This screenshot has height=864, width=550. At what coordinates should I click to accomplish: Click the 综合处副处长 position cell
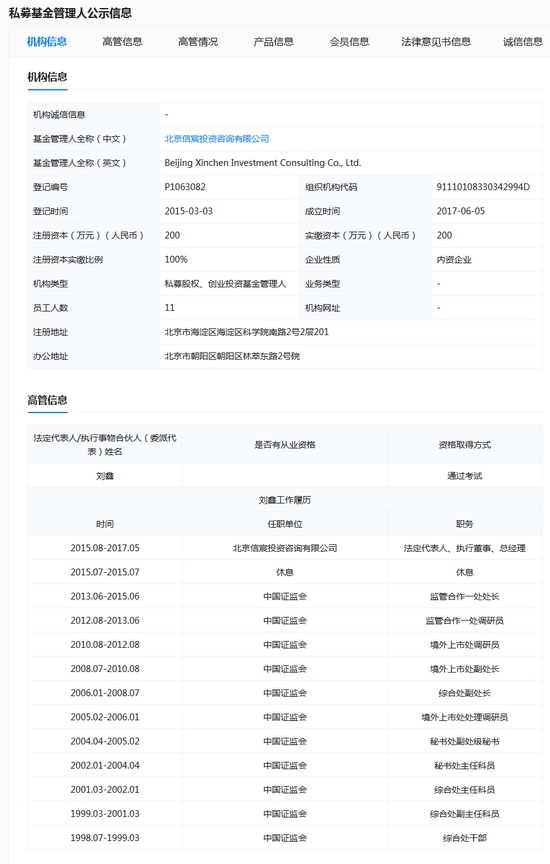click(465, 693)
